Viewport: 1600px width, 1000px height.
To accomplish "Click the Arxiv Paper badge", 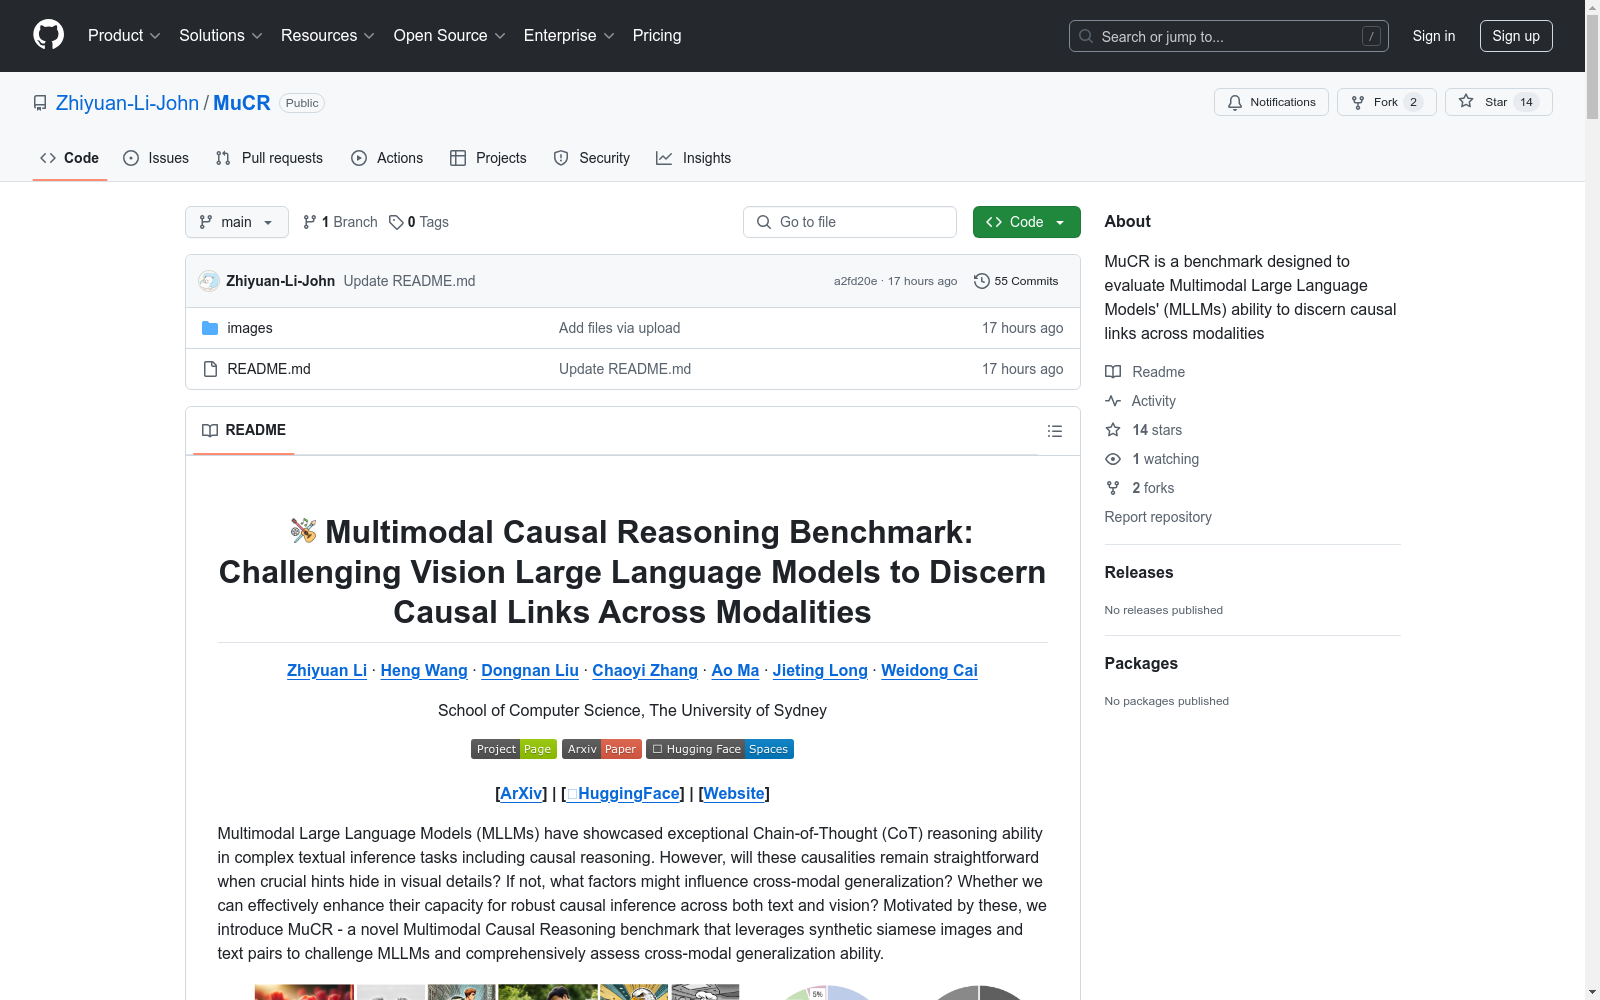I will [602, 749].
